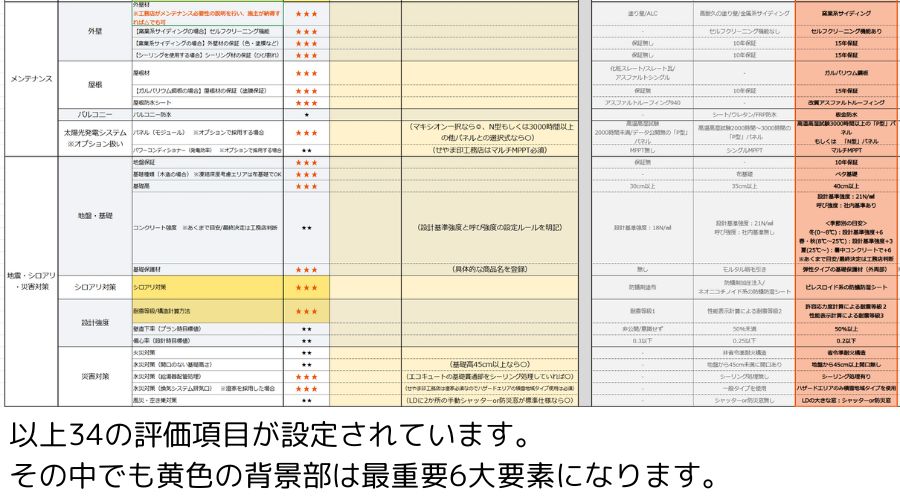900x500 pixels.
Task: Select the 30cm以上 grey cell
Action: tap(642, 186)
